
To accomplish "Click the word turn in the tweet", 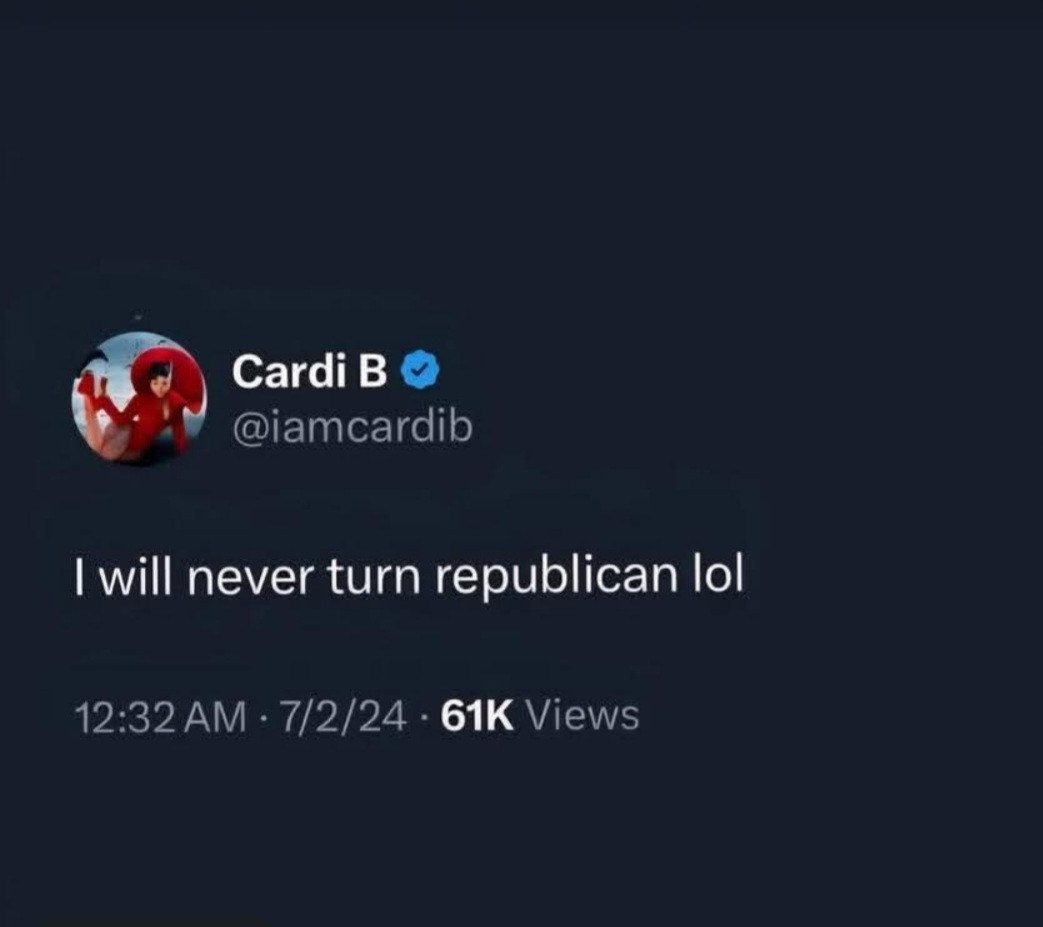I will point(373,576).
